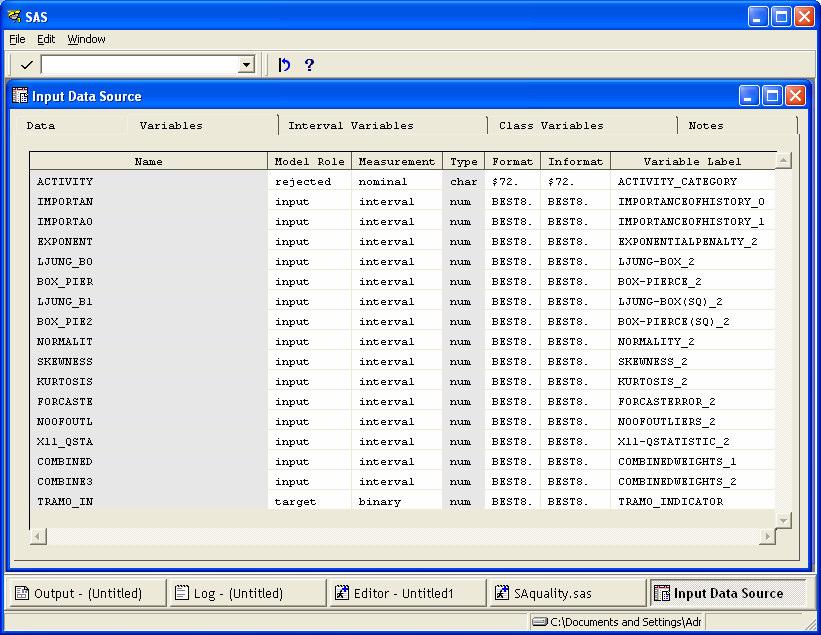Open the Edit menu
The image size is (821, 635).
pyautogui.click(x=46, y=39)
